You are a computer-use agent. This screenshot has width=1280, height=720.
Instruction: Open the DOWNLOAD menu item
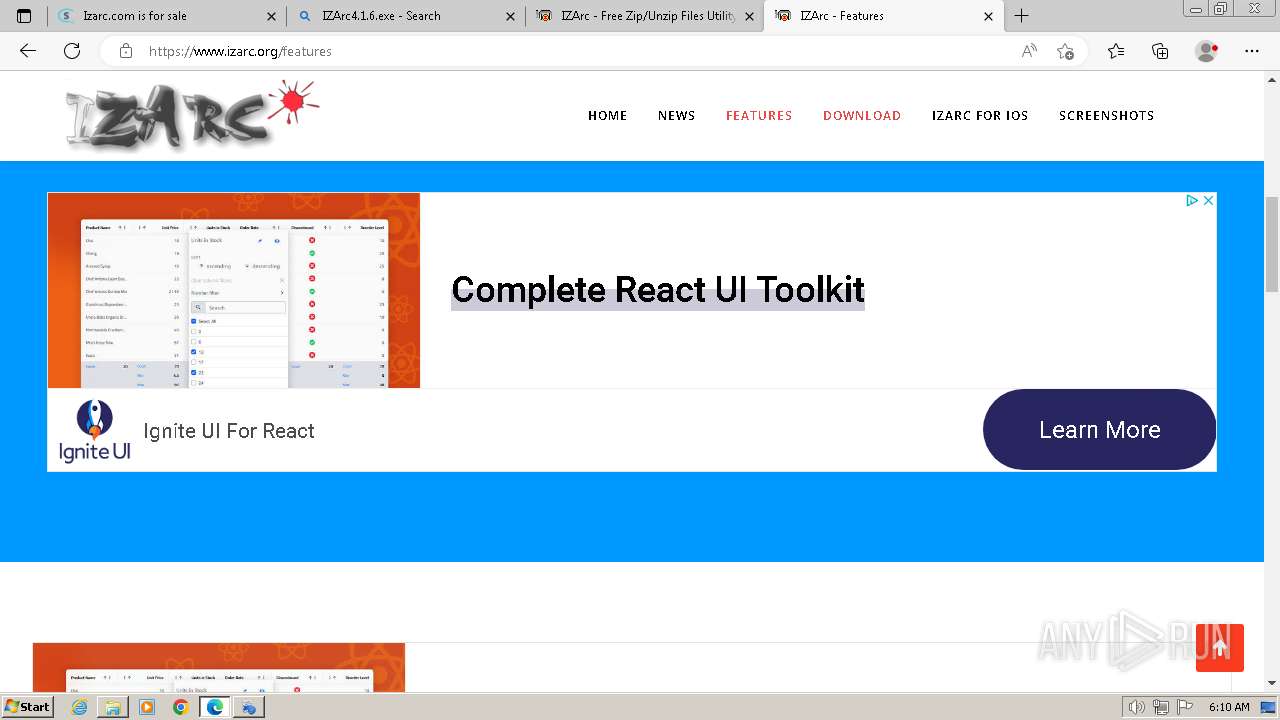tap(862, 115)
